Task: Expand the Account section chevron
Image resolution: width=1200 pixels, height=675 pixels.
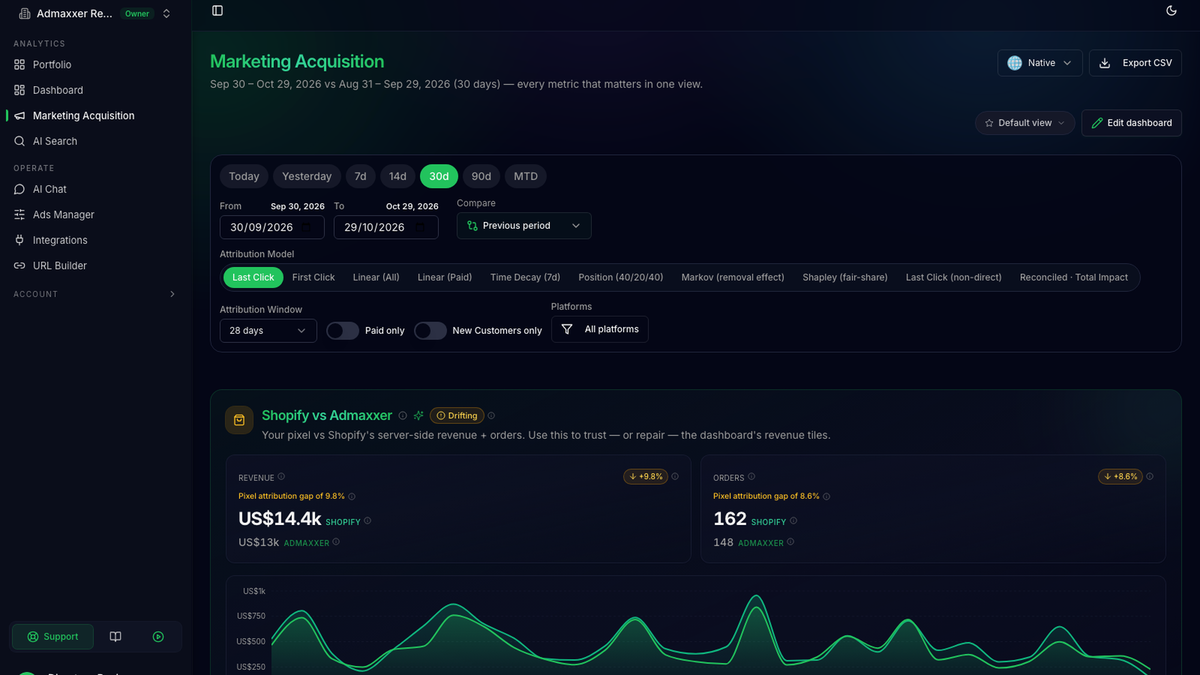Action: click(x=172, y=294)
